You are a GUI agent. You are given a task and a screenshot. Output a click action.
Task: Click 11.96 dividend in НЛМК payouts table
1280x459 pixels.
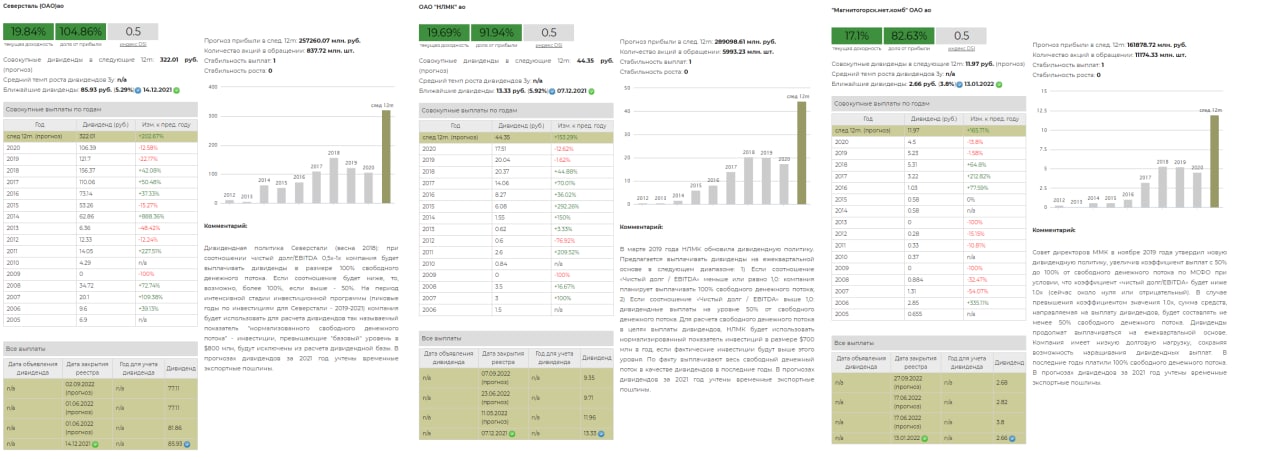point(590,416)
